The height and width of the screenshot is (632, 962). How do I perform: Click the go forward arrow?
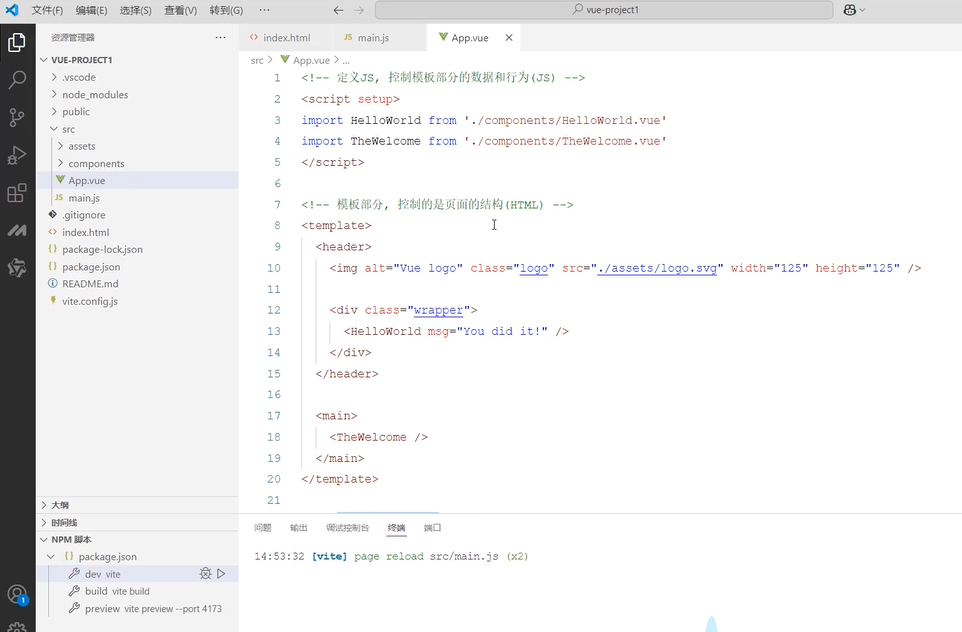(x=359, y=10)
